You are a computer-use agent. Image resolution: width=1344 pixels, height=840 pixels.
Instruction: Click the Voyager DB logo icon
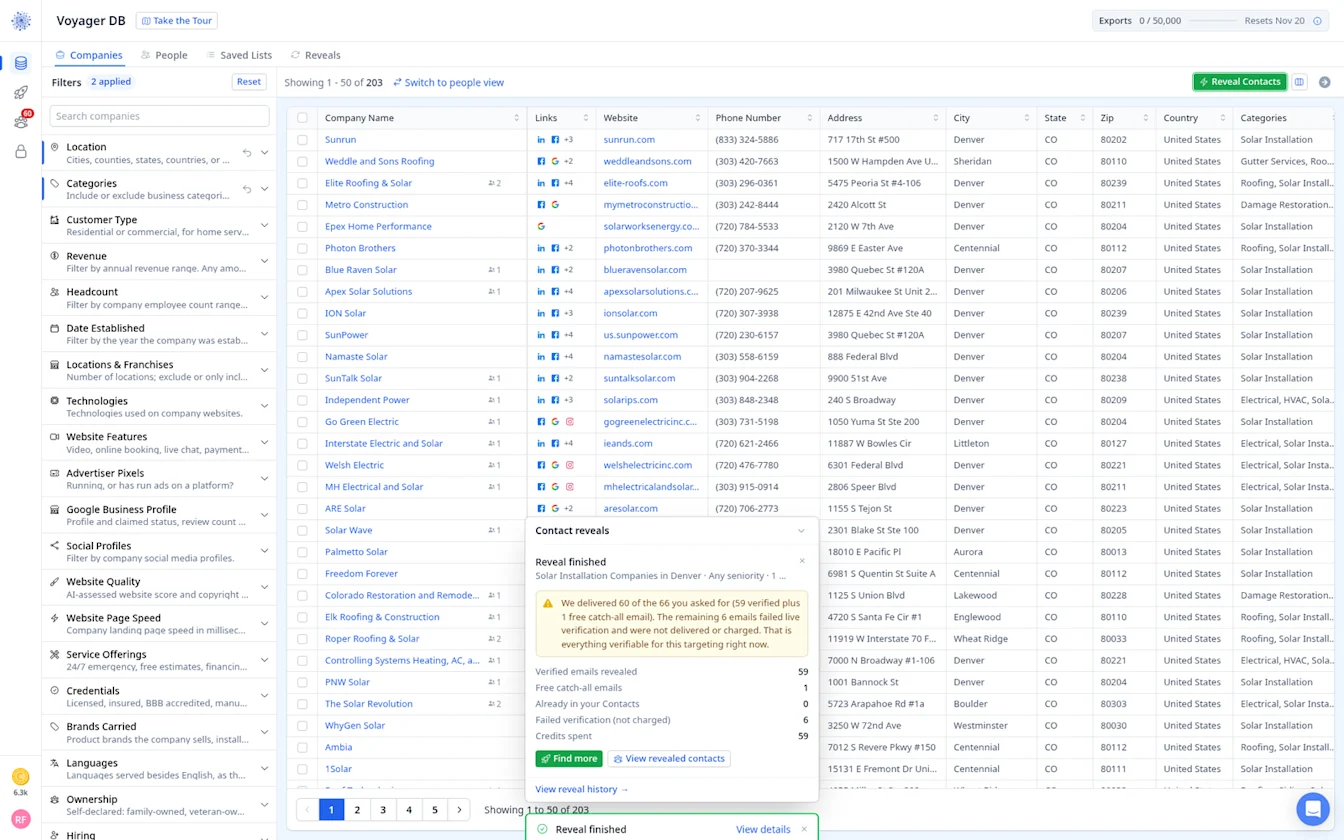21,21
